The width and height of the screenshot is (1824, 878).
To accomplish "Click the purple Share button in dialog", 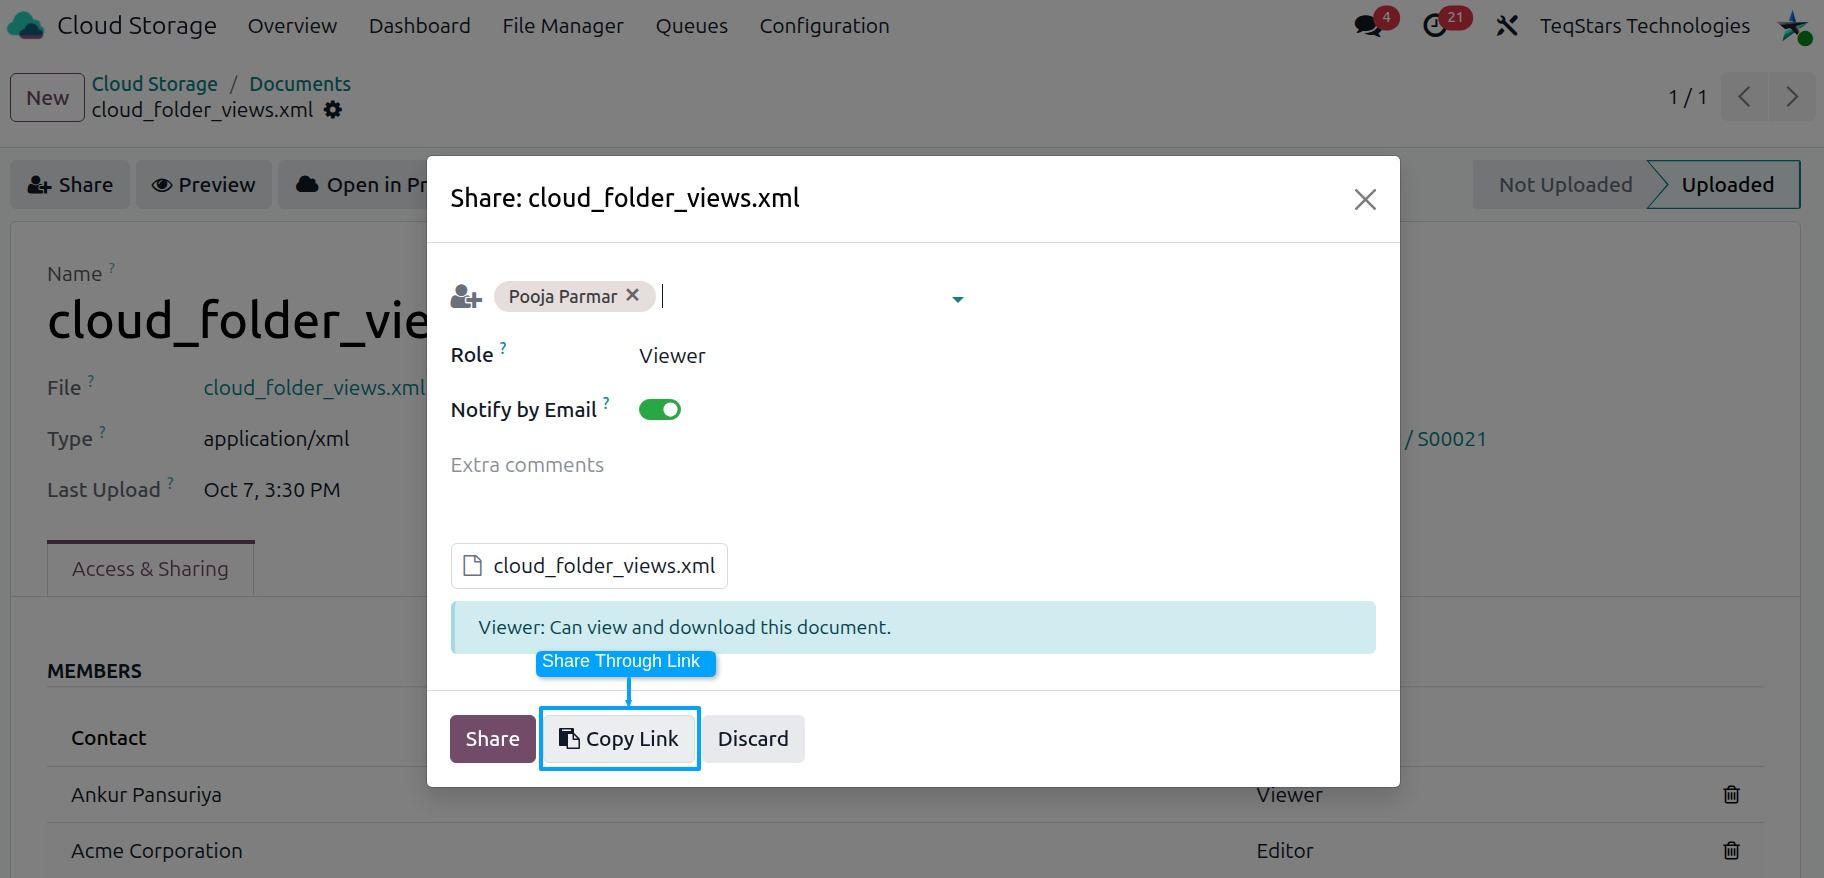I will [x=492, y=739].
